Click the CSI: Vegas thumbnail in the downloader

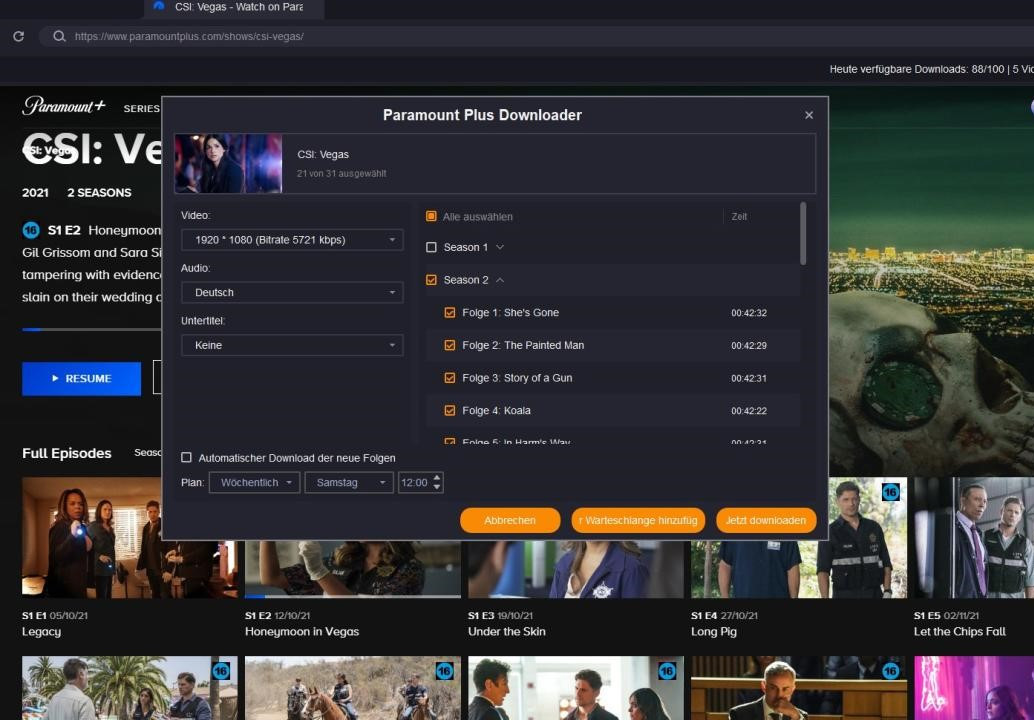point(228,164)
